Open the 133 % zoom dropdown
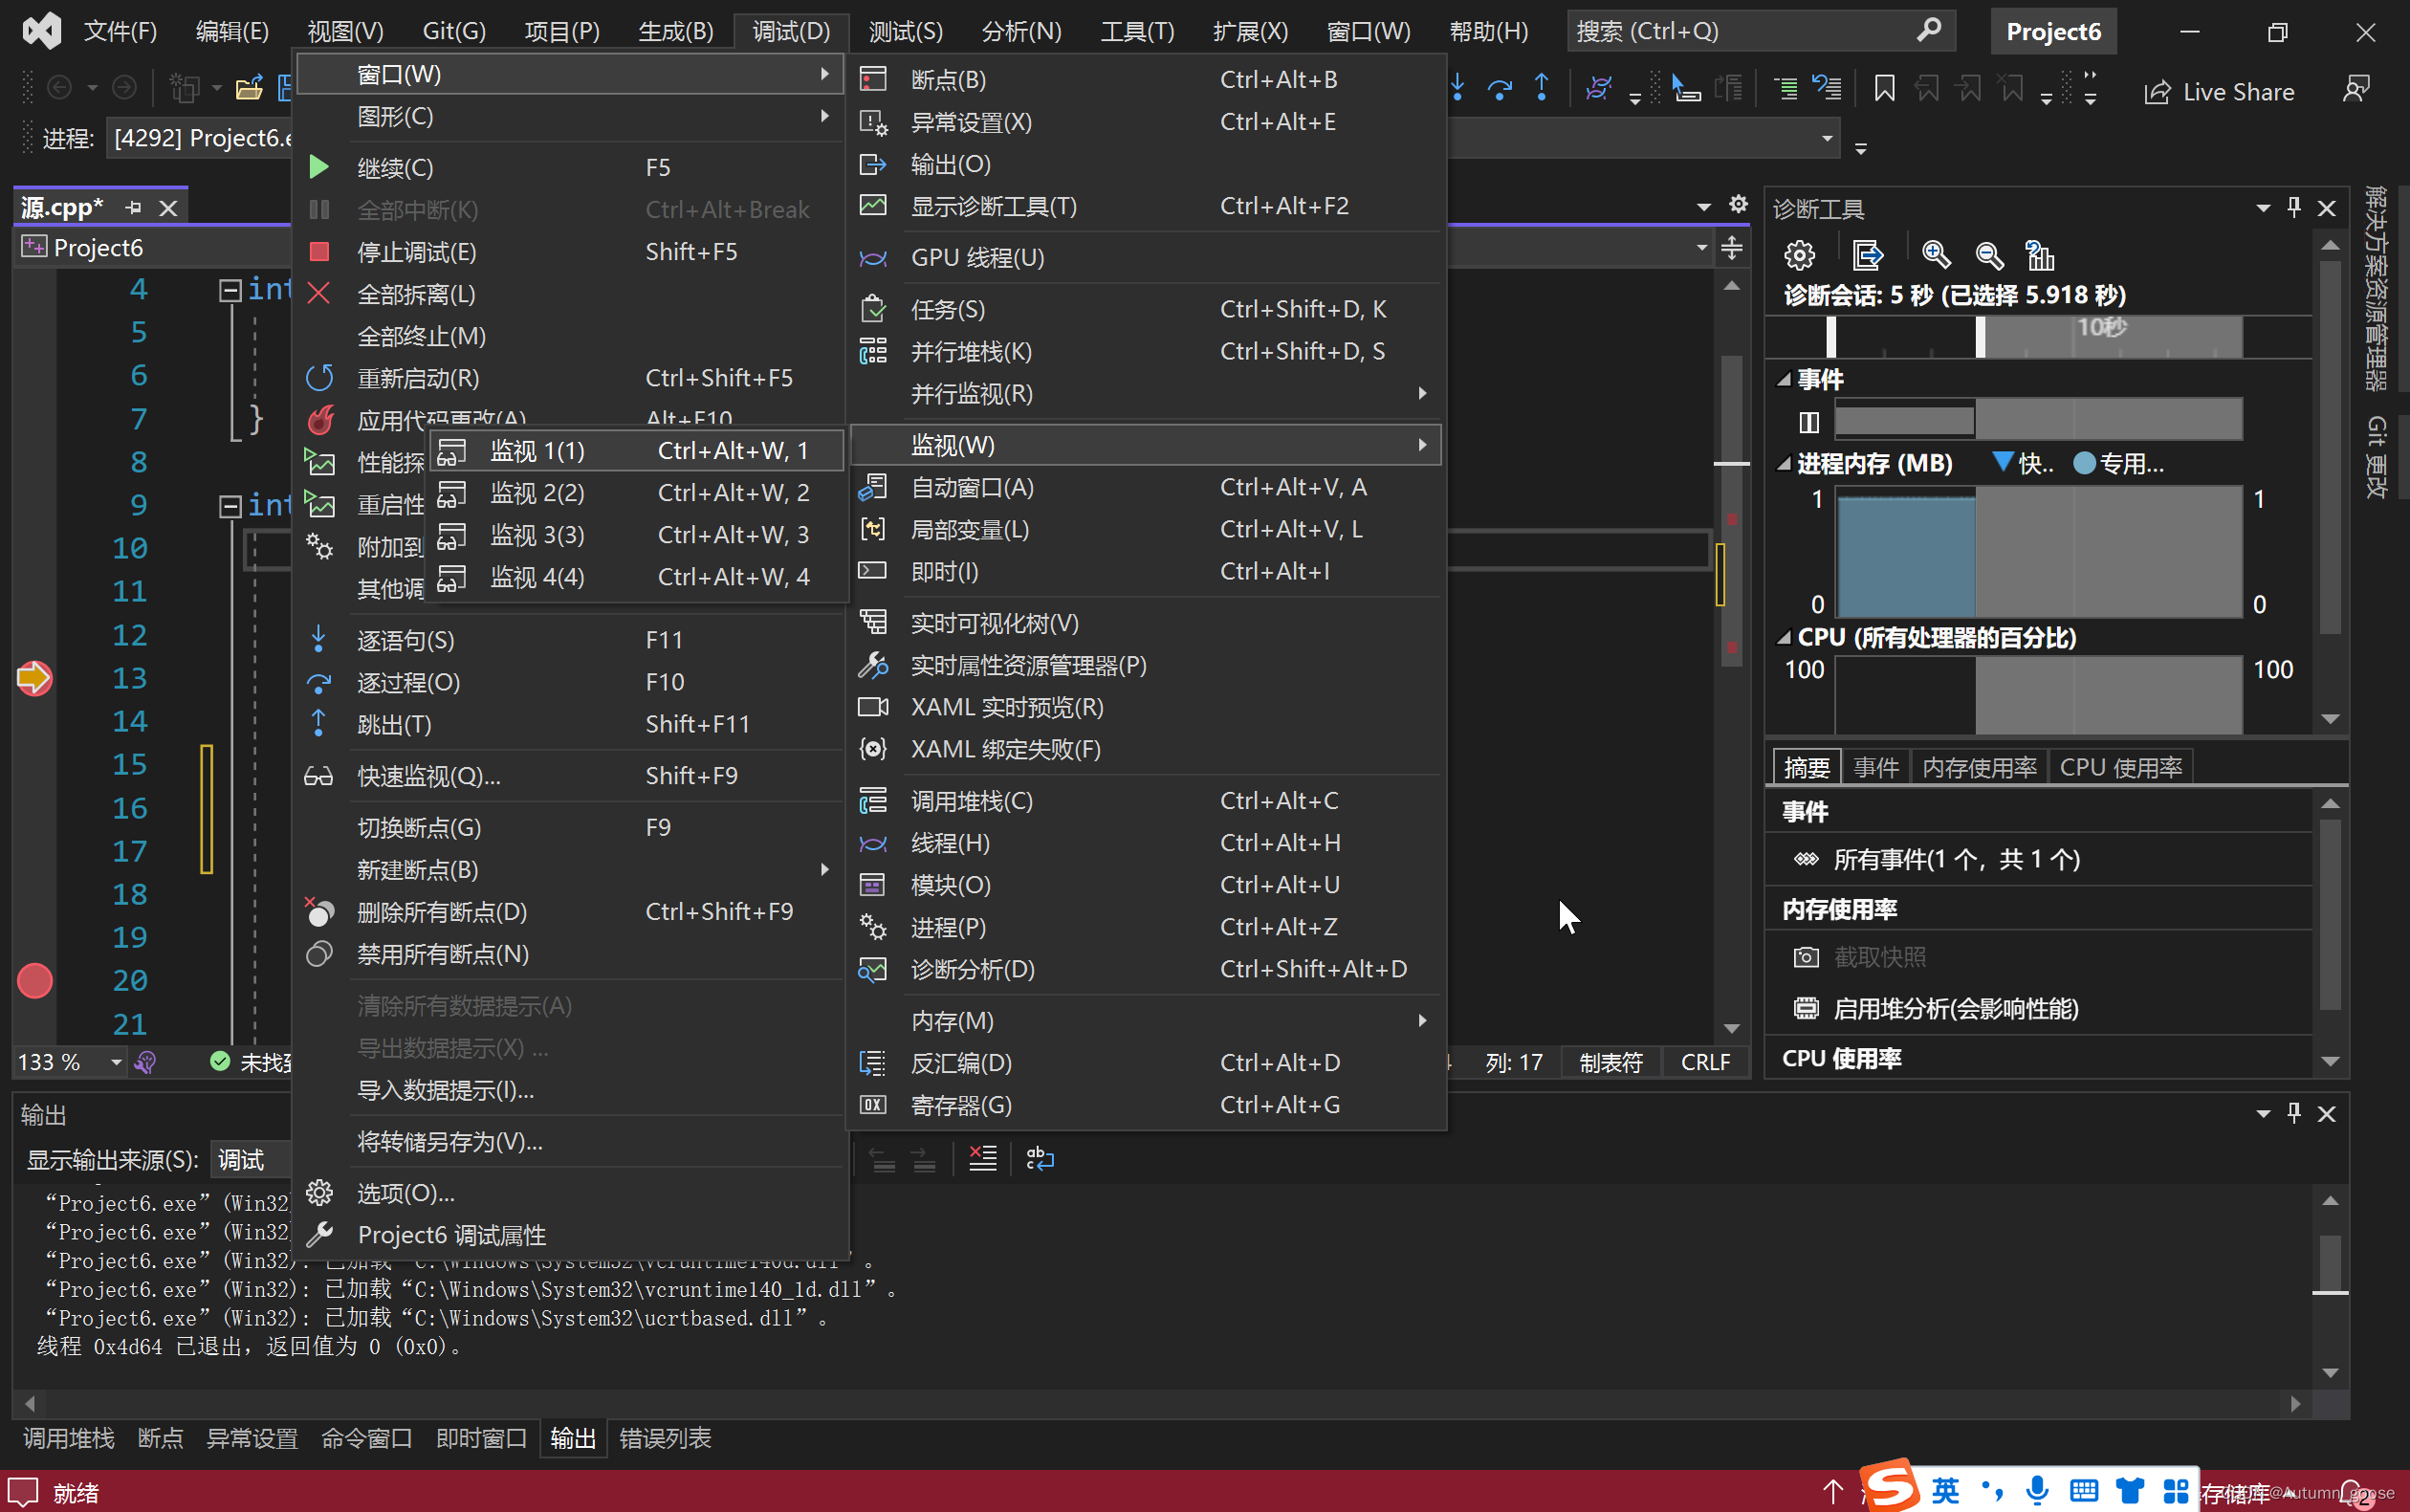Viewport: 2410px width, 1512px height. tap(116, 1062)
